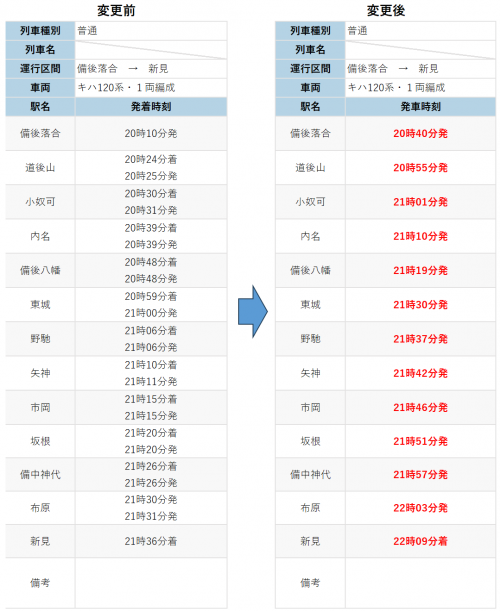This screenshot has width=500, height=611.
Task: Click the red 21時51分発 time
Action: coord(420,441)
